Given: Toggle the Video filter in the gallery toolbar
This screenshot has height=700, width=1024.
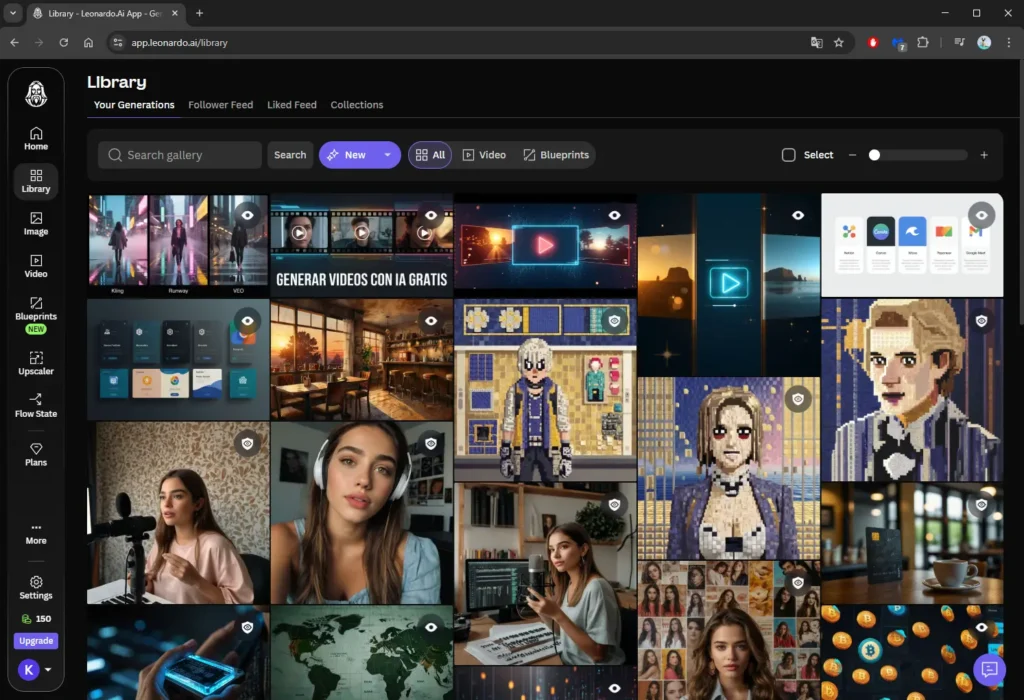Looking at the screenshot, I should [484, 155].
